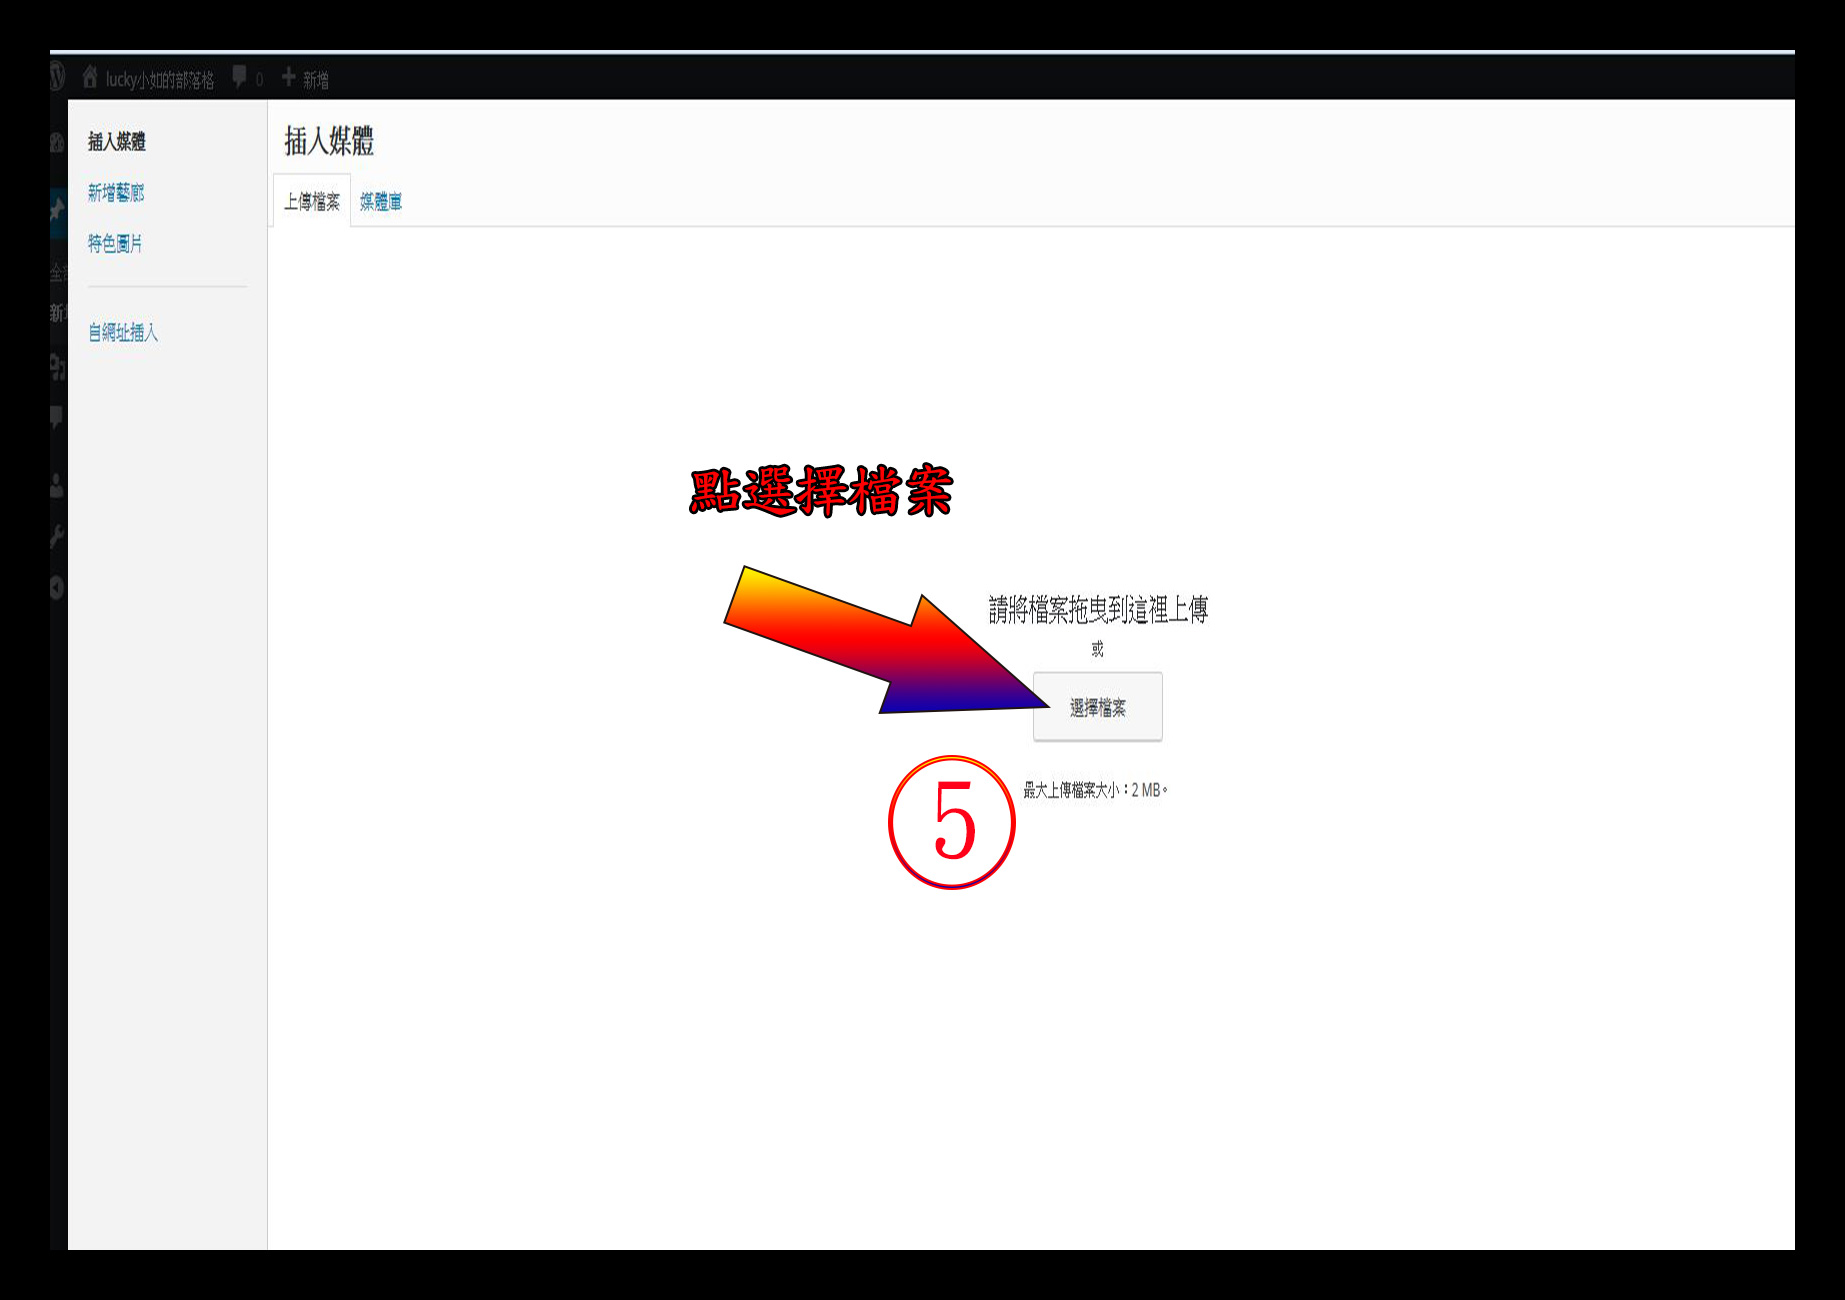Open lucky小如的部落格 site name link
The image size is (1845, 1300).
coord(160,80)
